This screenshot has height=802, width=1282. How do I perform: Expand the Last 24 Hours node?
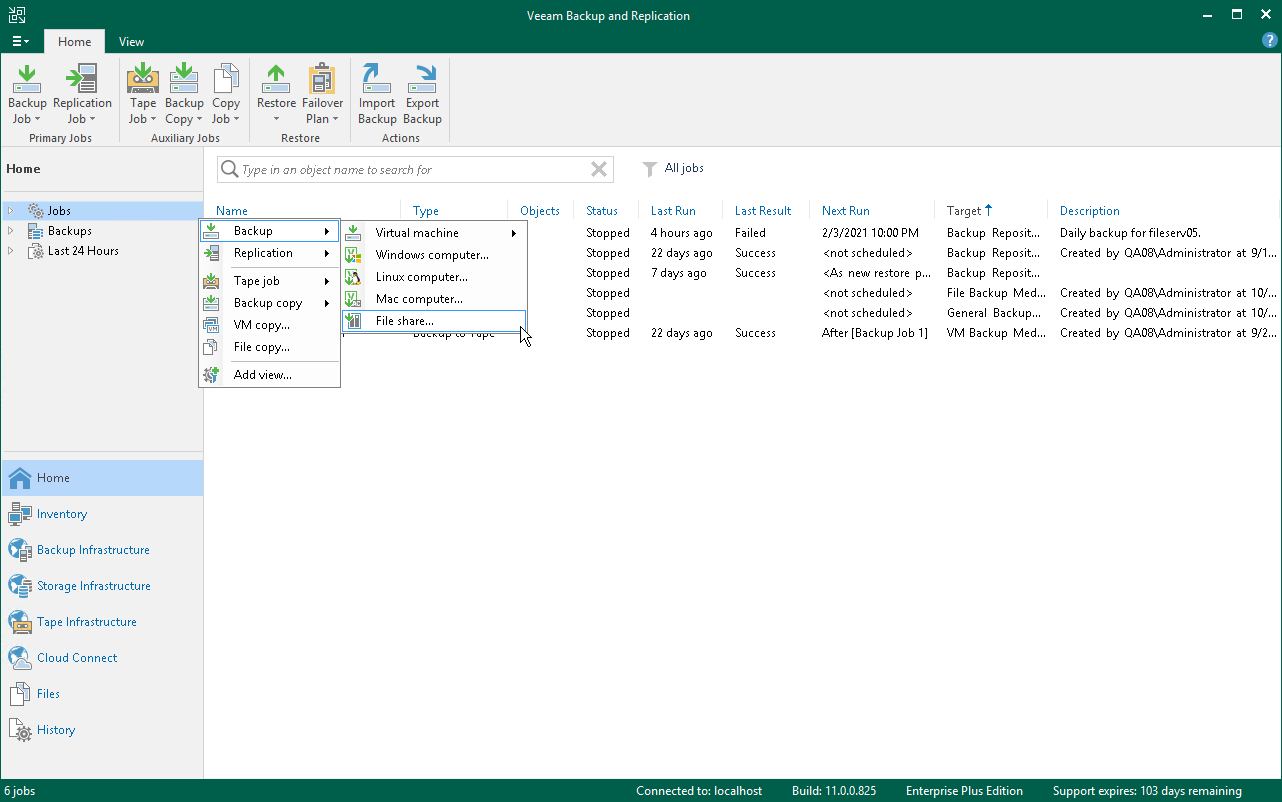tap(11, 251)
